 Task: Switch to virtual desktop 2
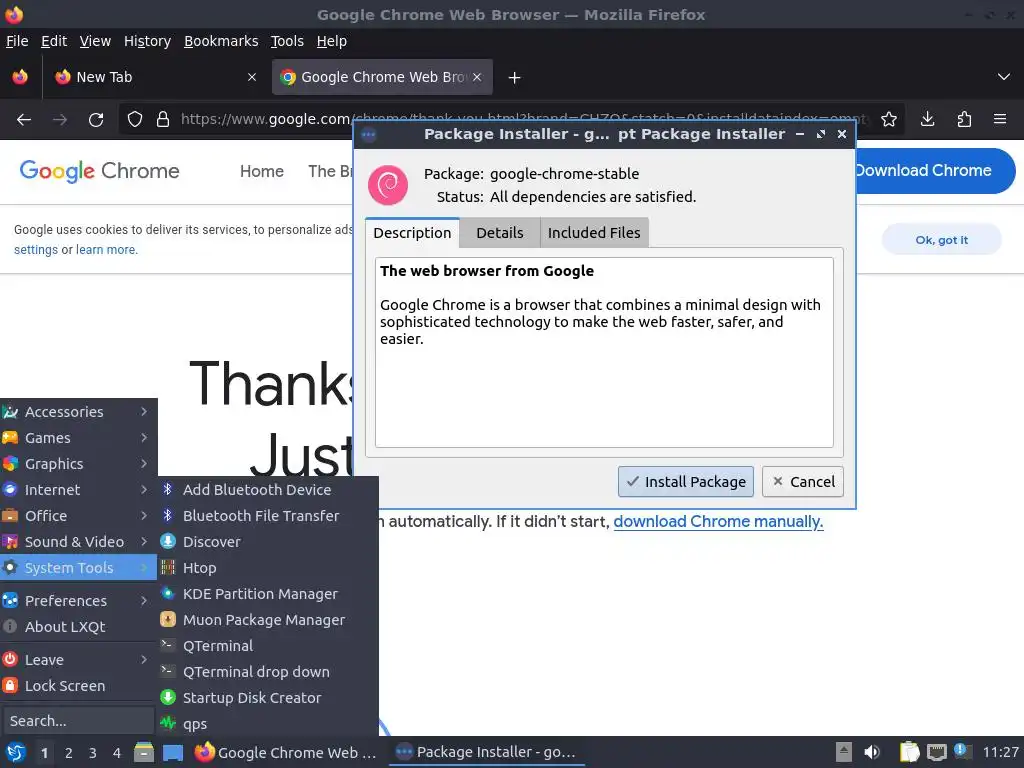click(x=69, y=753)
